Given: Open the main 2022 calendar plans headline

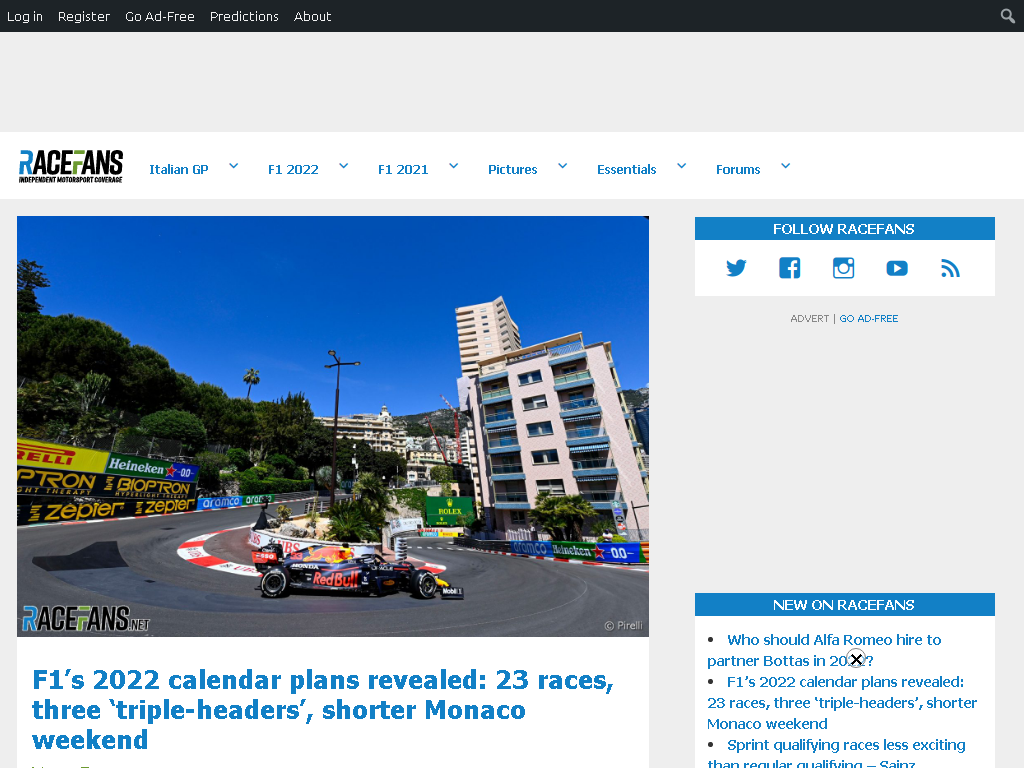Looking at the screenshot, I should tap(323, 710).
